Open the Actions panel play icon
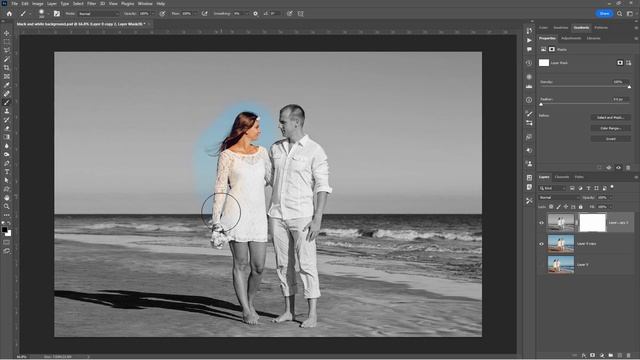This screenshot has width=640, height=360. pos(529,40)
